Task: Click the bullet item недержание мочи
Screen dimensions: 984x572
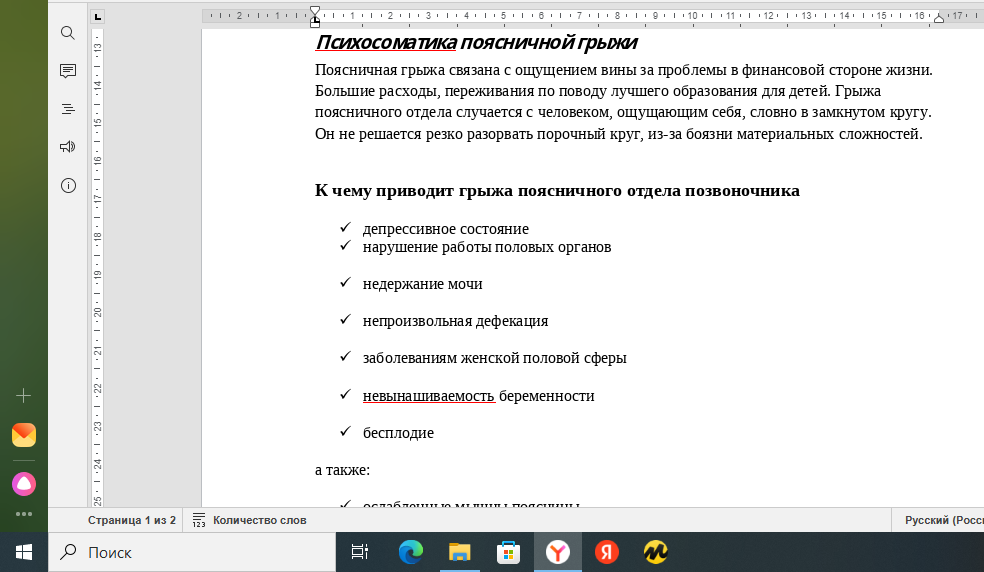Action: point(422,284)
